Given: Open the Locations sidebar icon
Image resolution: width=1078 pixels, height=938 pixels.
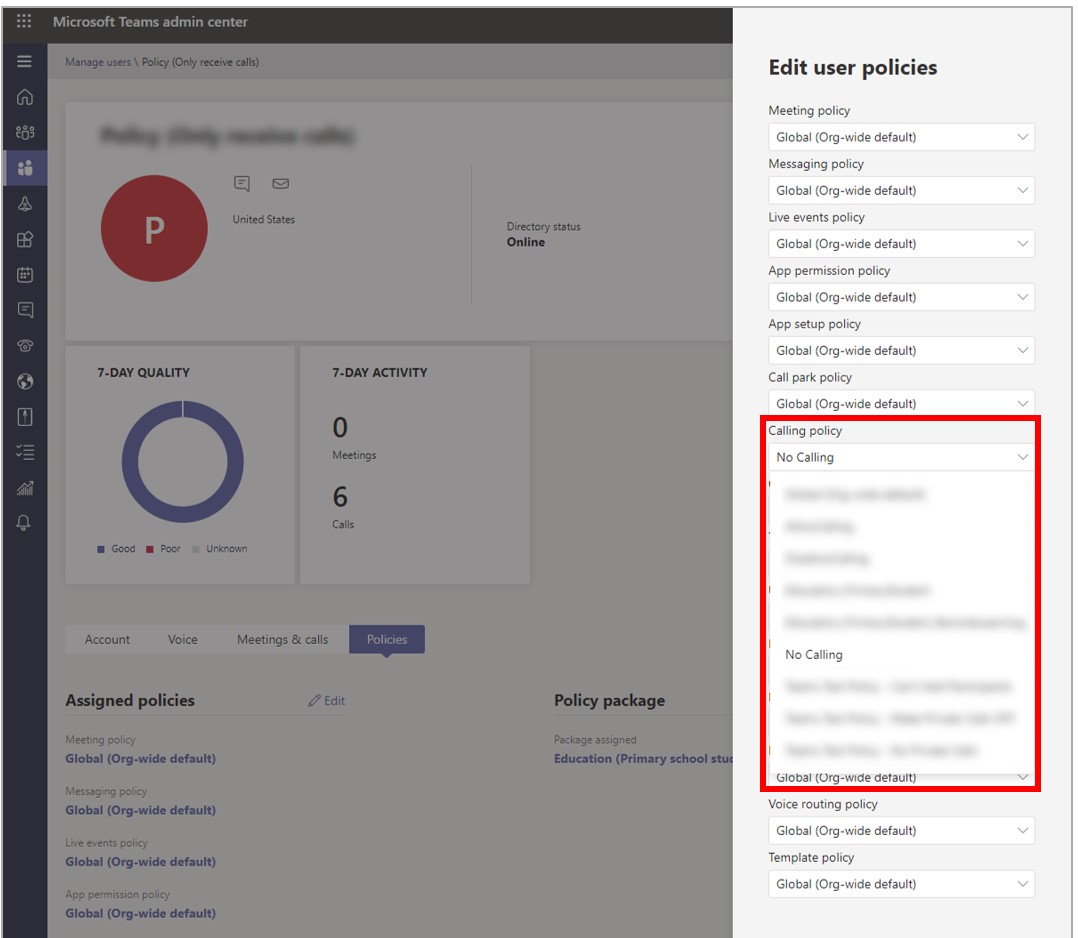Looking at the screenshot, I should click(x=25, y=204).
